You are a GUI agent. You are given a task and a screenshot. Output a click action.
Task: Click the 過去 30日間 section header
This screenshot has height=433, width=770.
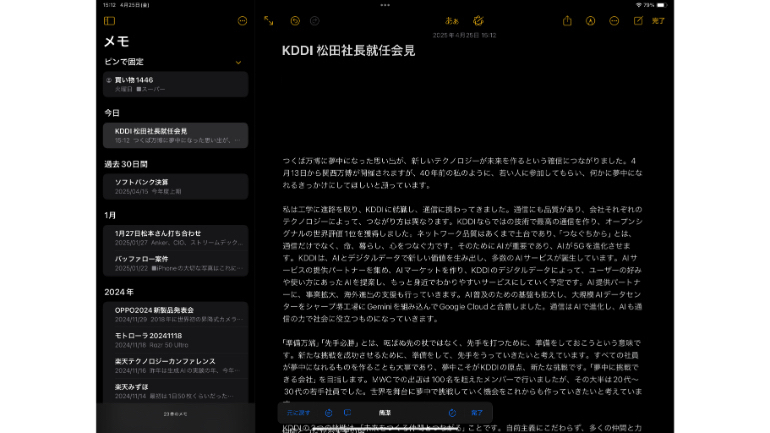point(126,164)
